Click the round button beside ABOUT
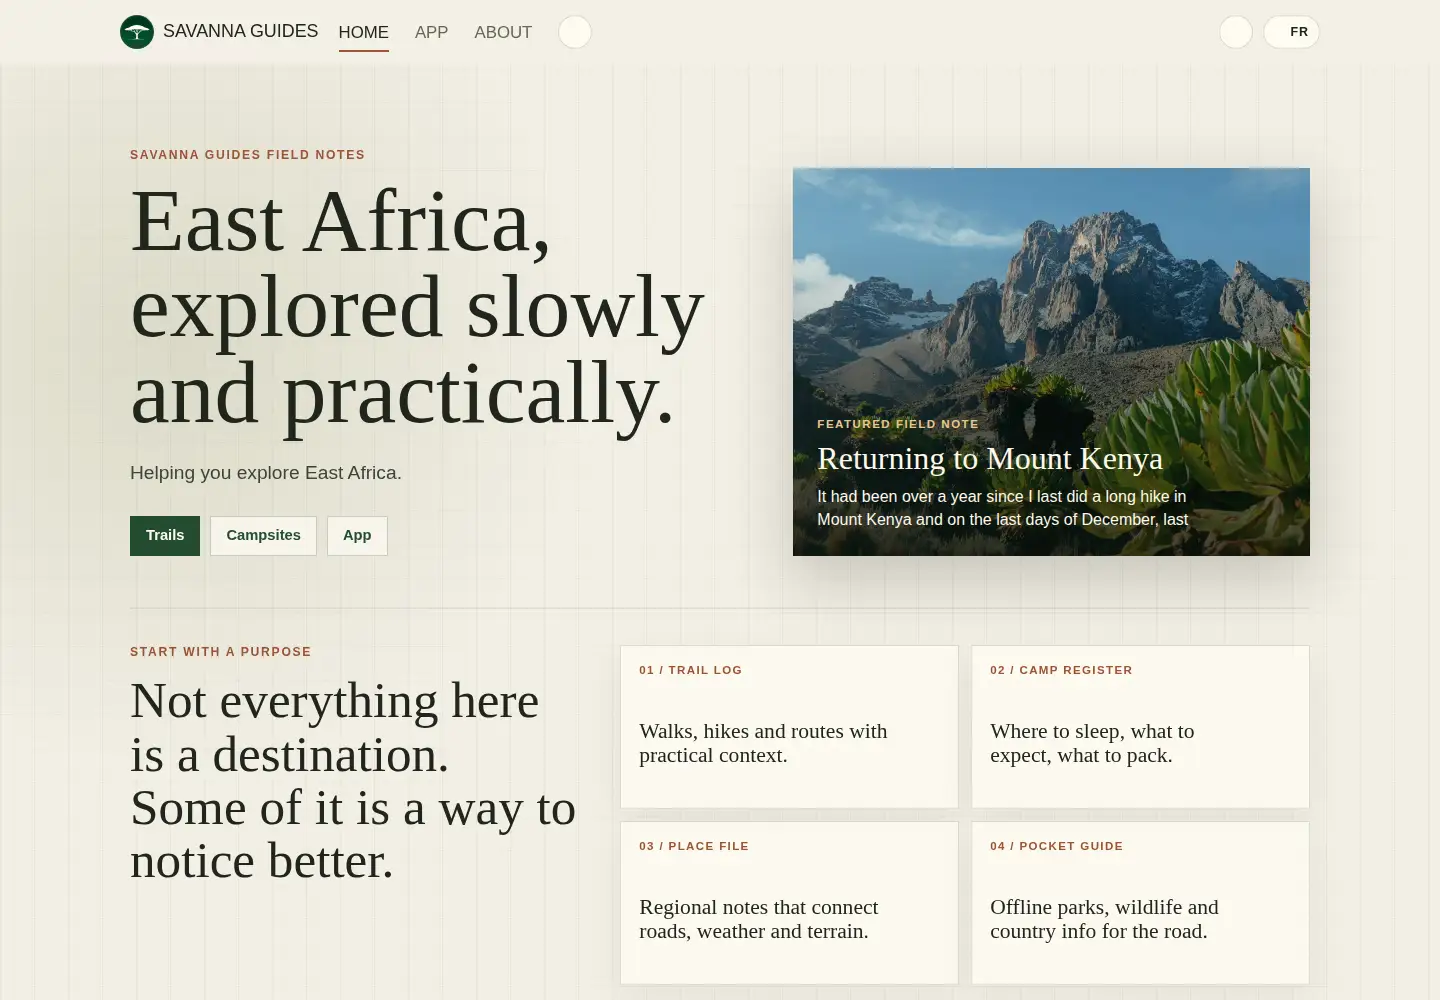This screenshot has width=1440, height=1000. click(575, 32)
